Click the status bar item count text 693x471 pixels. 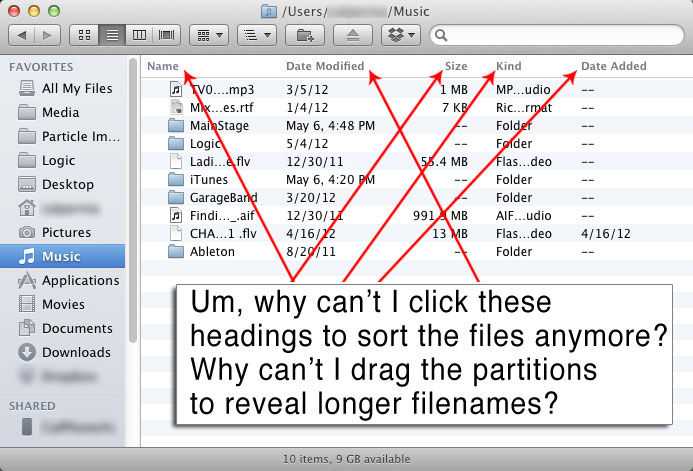pos(346,459)
